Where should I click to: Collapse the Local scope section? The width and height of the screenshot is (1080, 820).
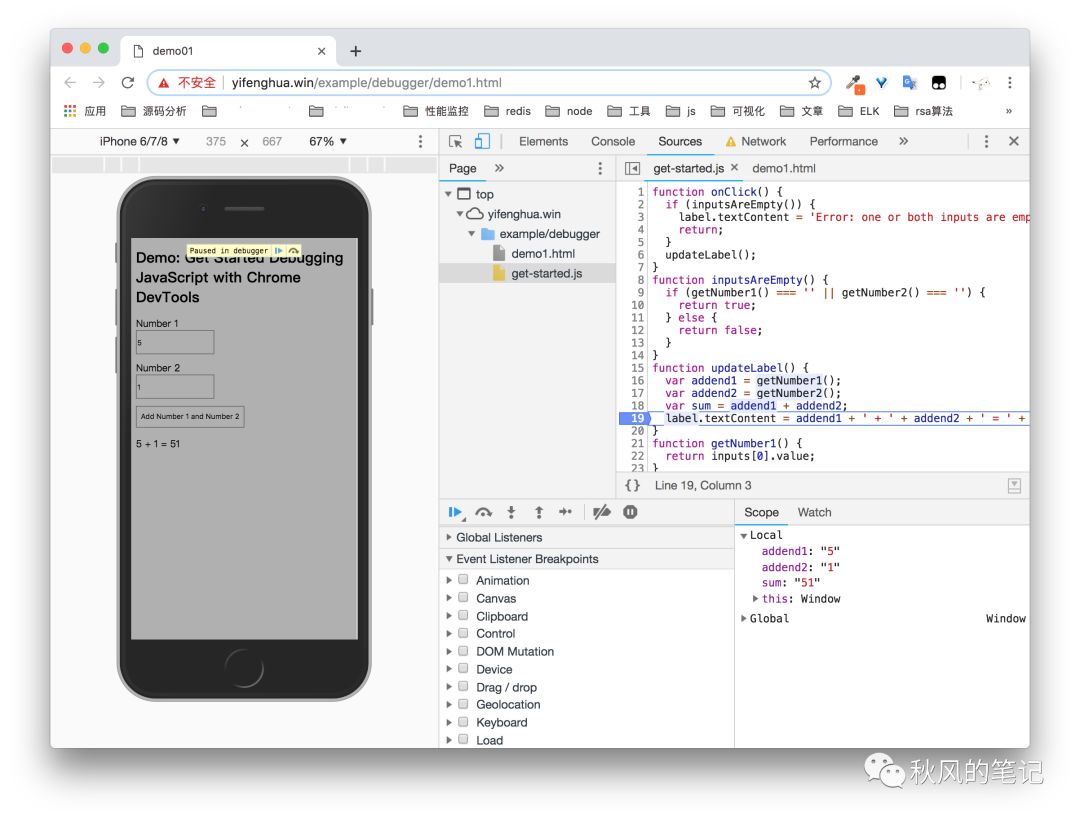tap(744, 536)
